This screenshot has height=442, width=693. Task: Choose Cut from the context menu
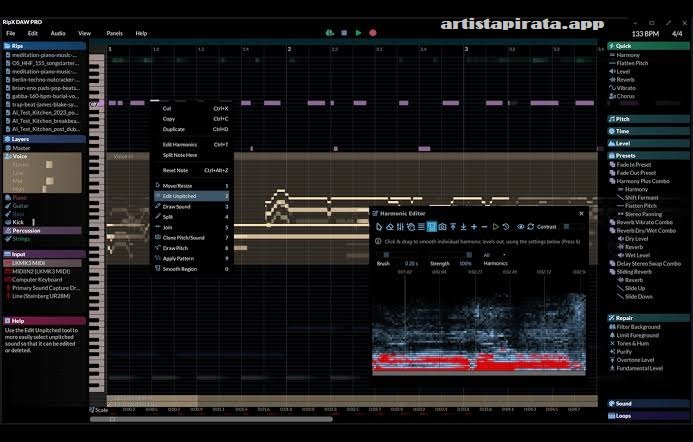(x=191, y=108)
